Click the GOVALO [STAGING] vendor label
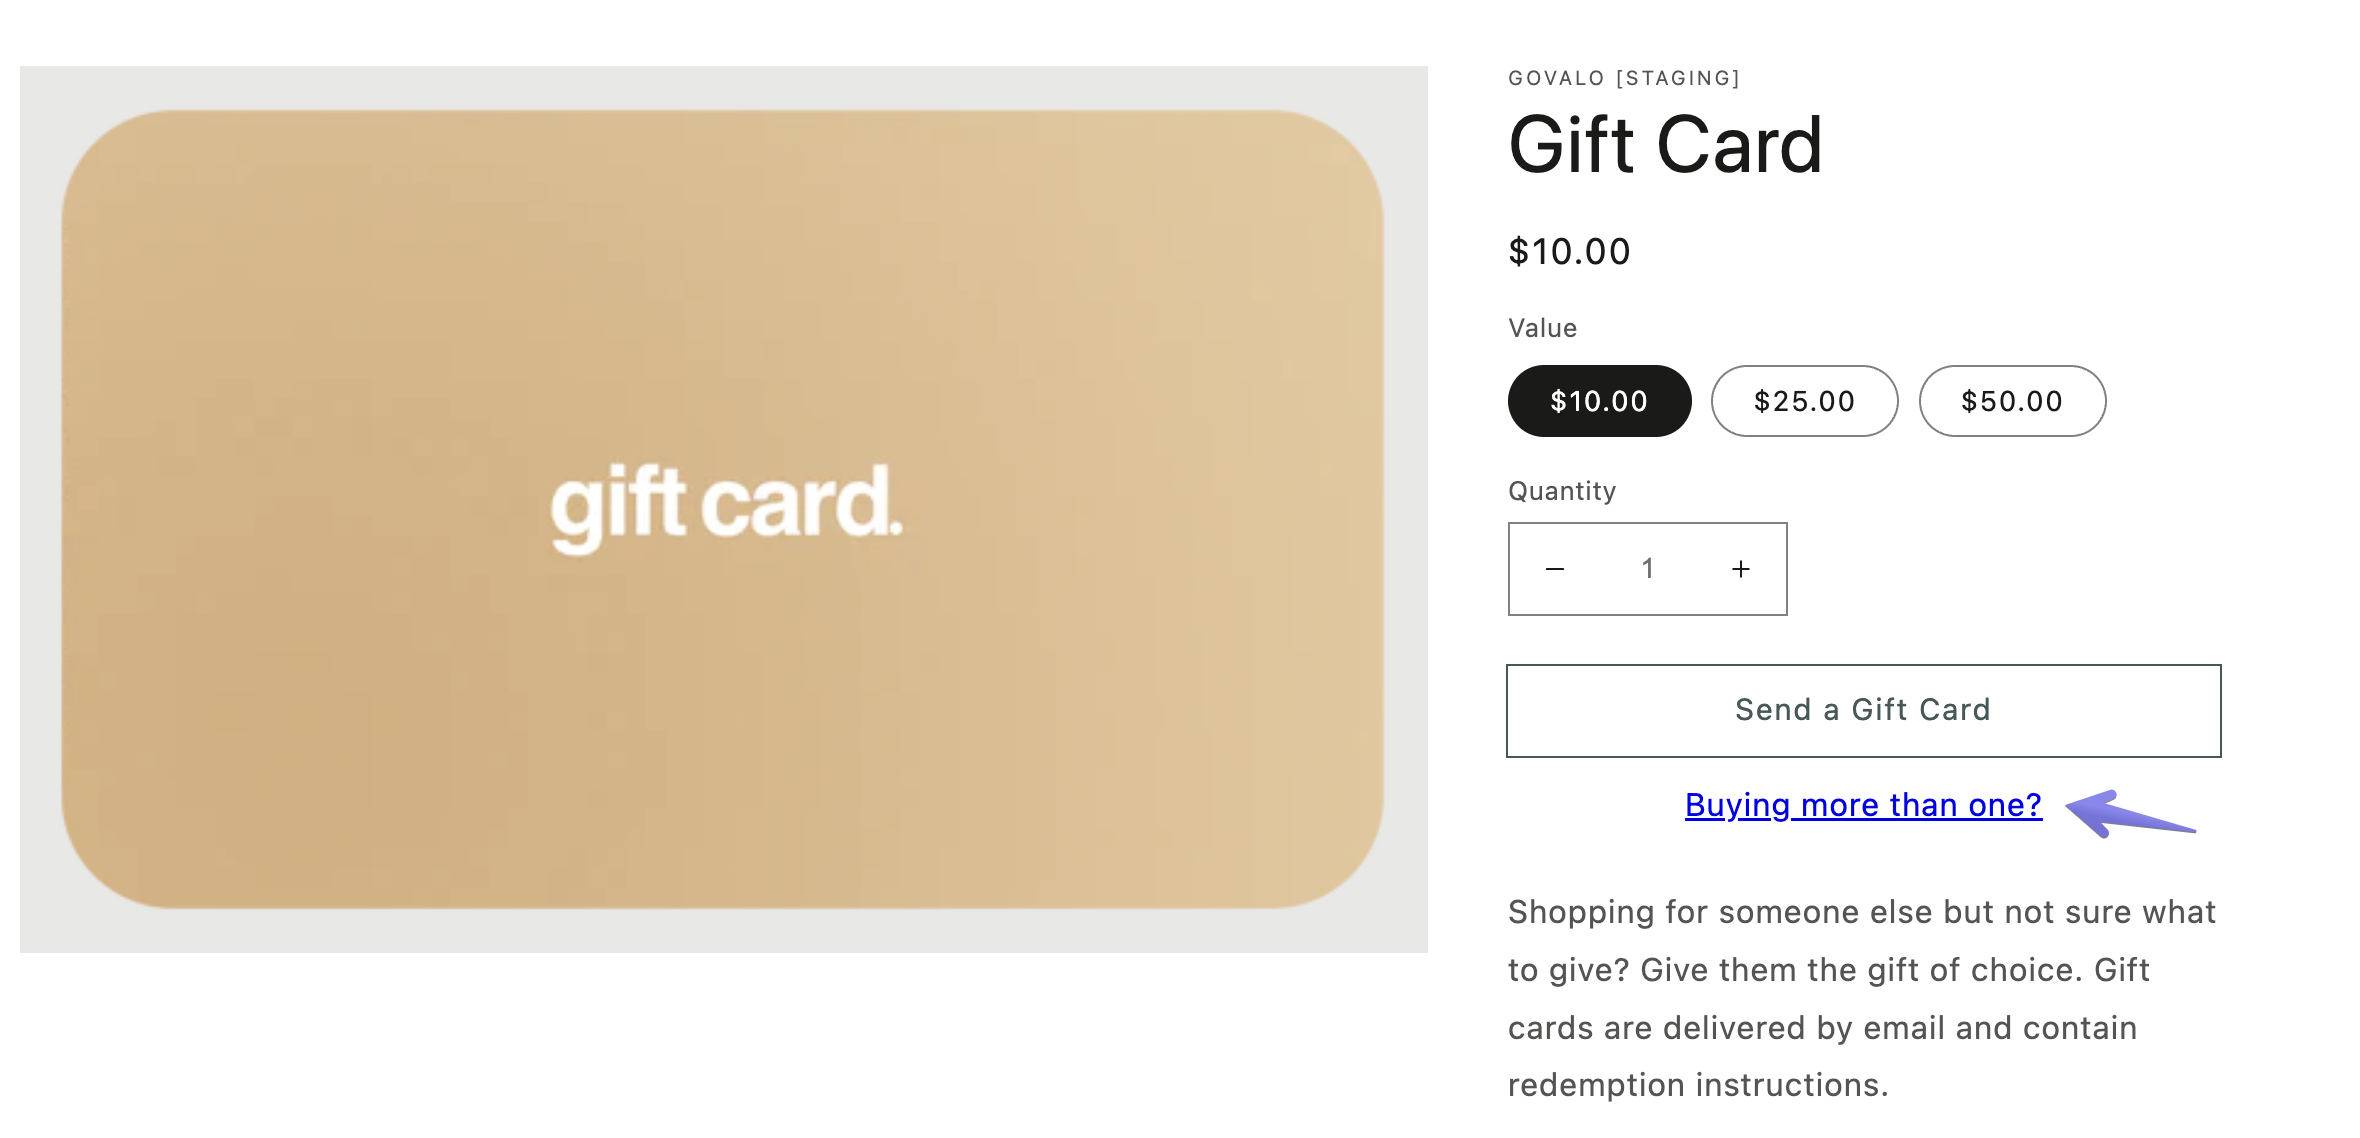The image size is (2360, 1138). pyautogui.click(x=1624, y=78)
